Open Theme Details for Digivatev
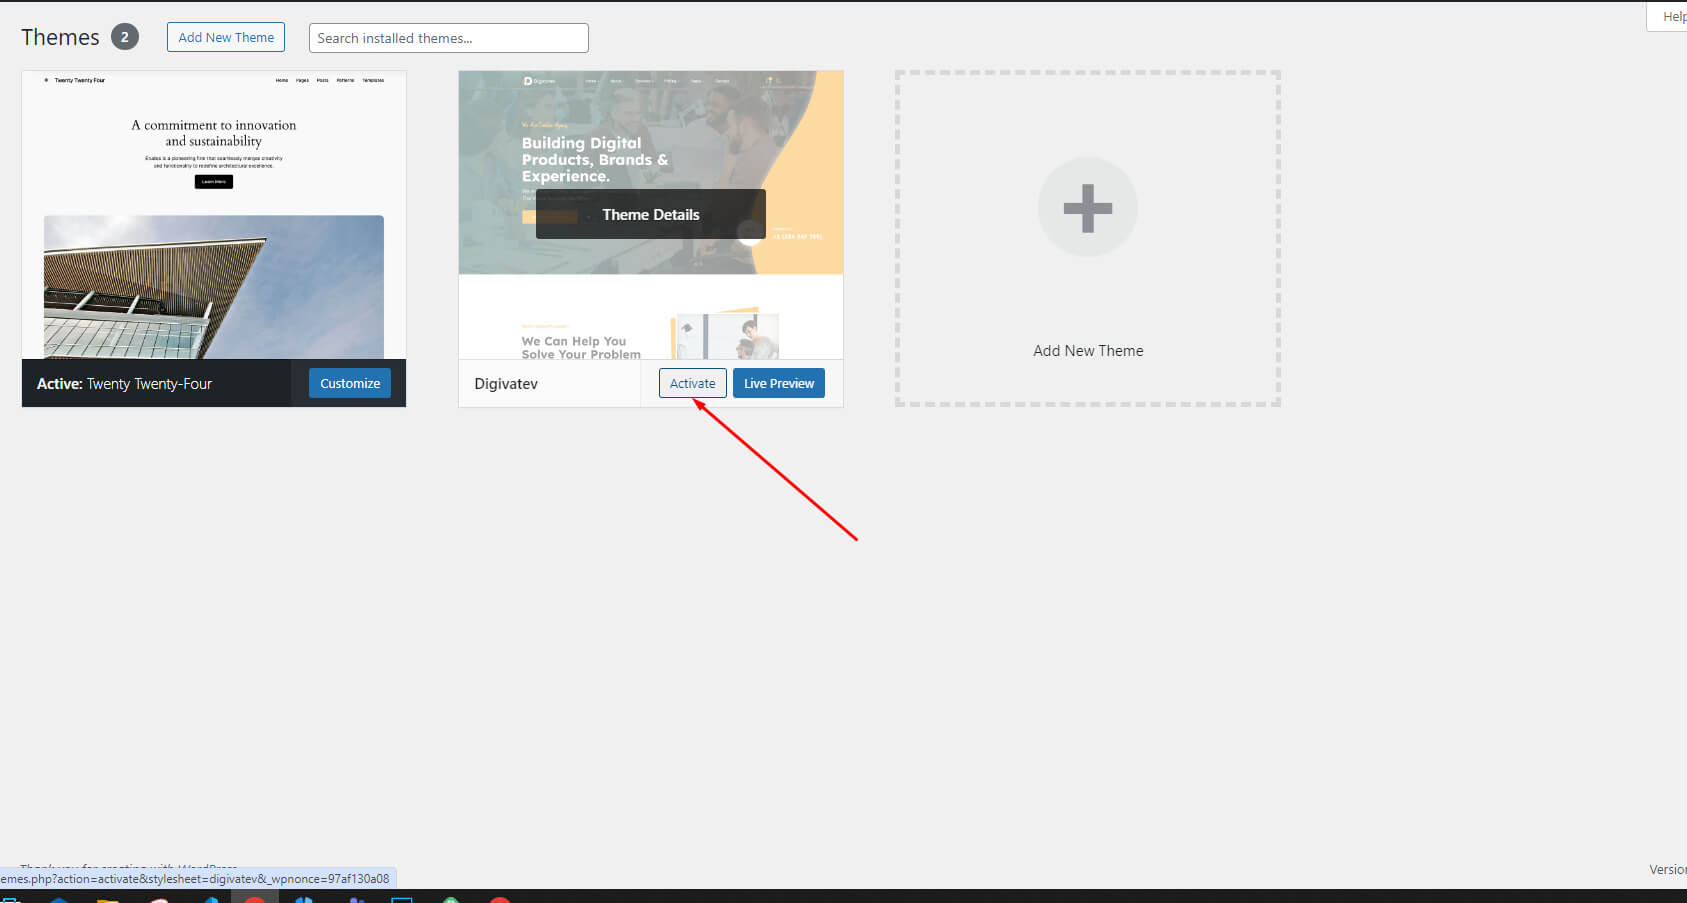The width and height of the screenshot is (1687, 903). click(x=651, y=214)
